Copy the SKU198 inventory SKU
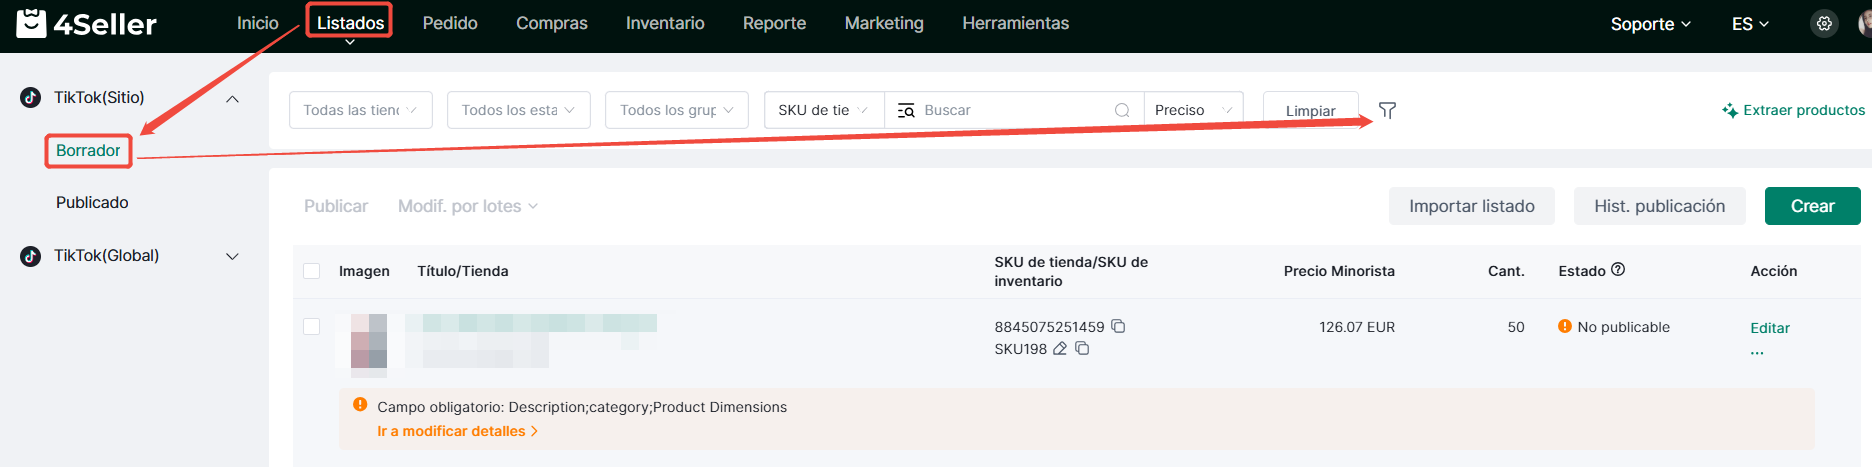The image size is (1872, 467). [1082, 349]
